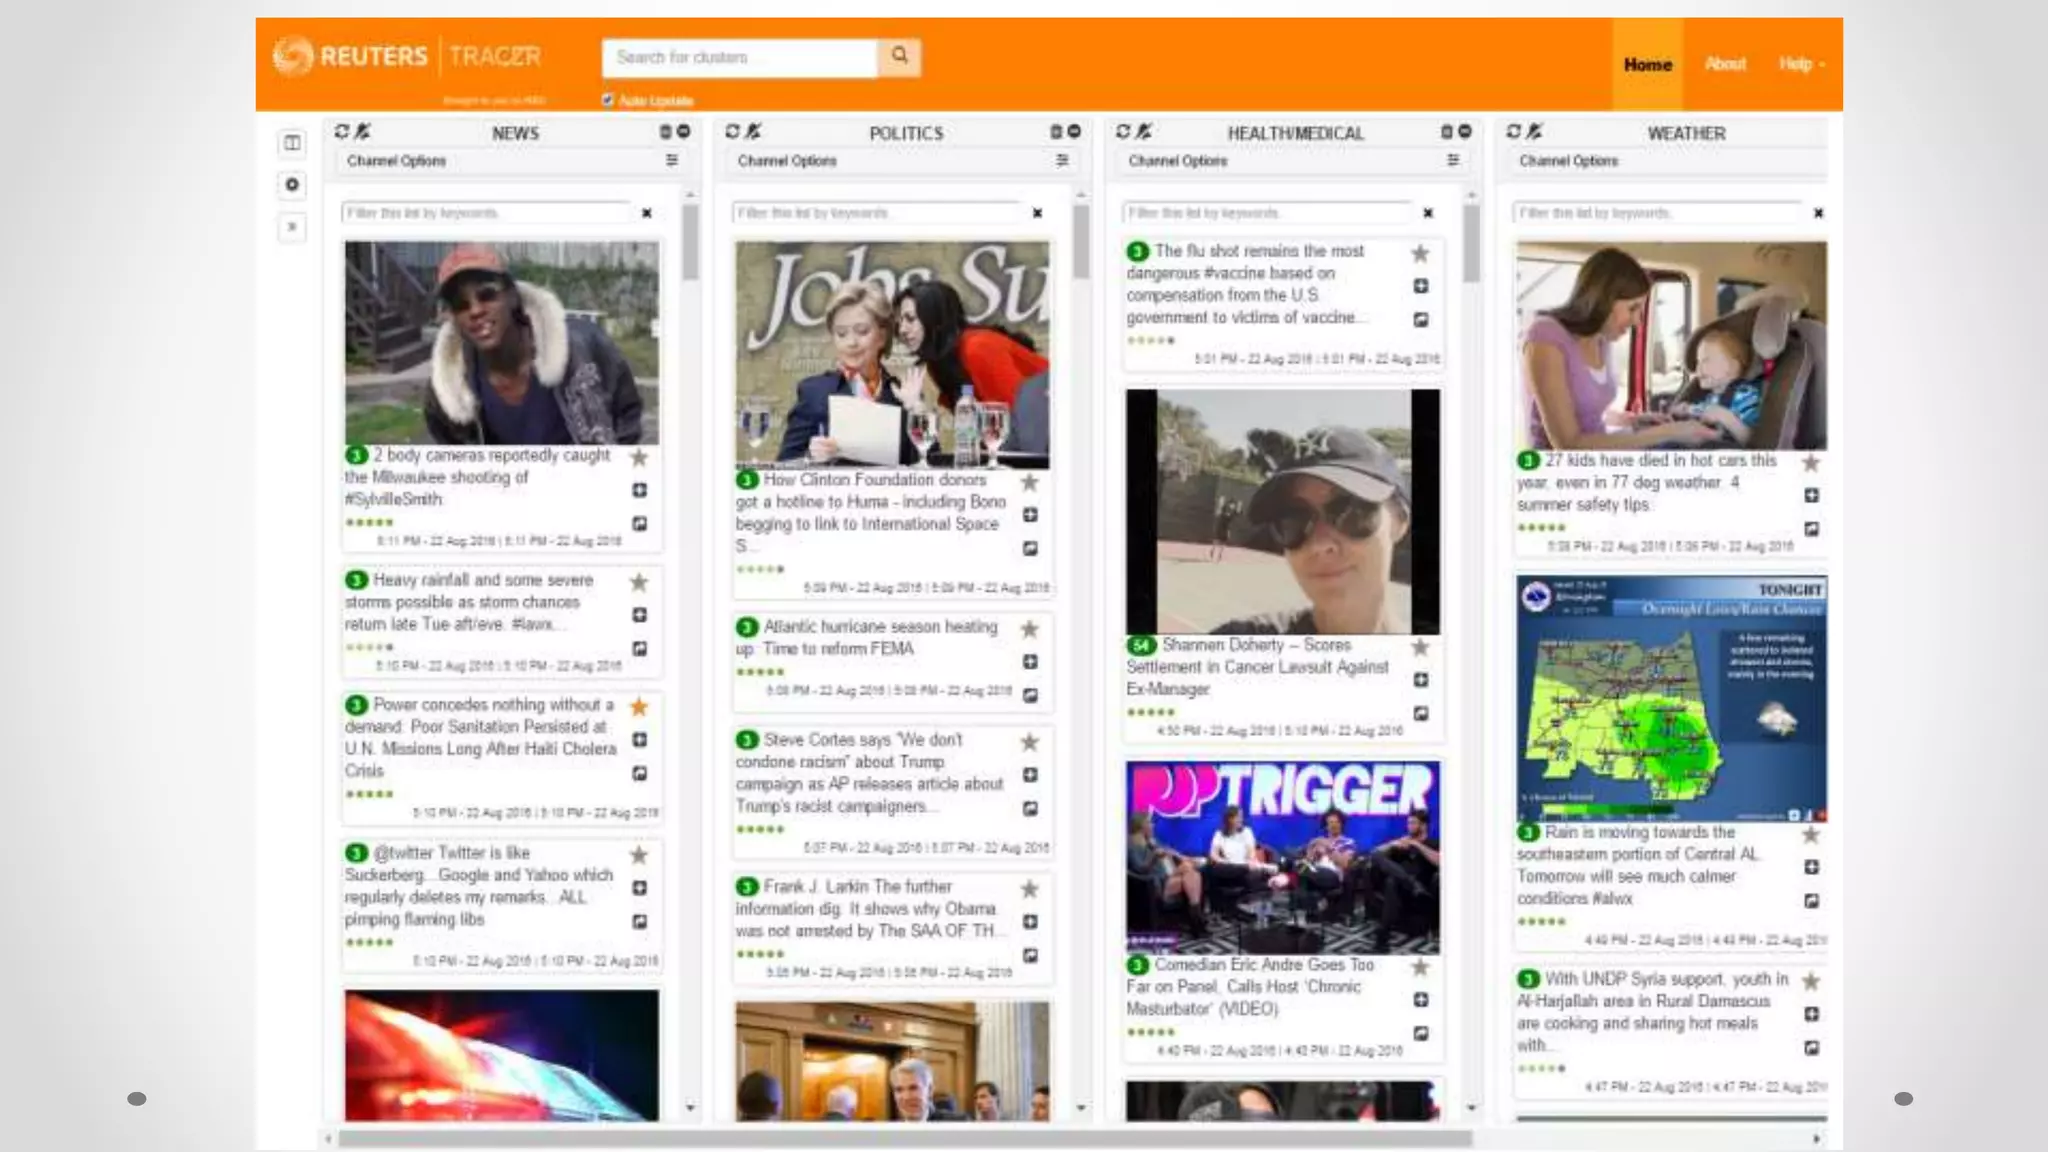Go to the Home tab
Screen dimensions: 2048x1152
click(x=1647, y=64)
